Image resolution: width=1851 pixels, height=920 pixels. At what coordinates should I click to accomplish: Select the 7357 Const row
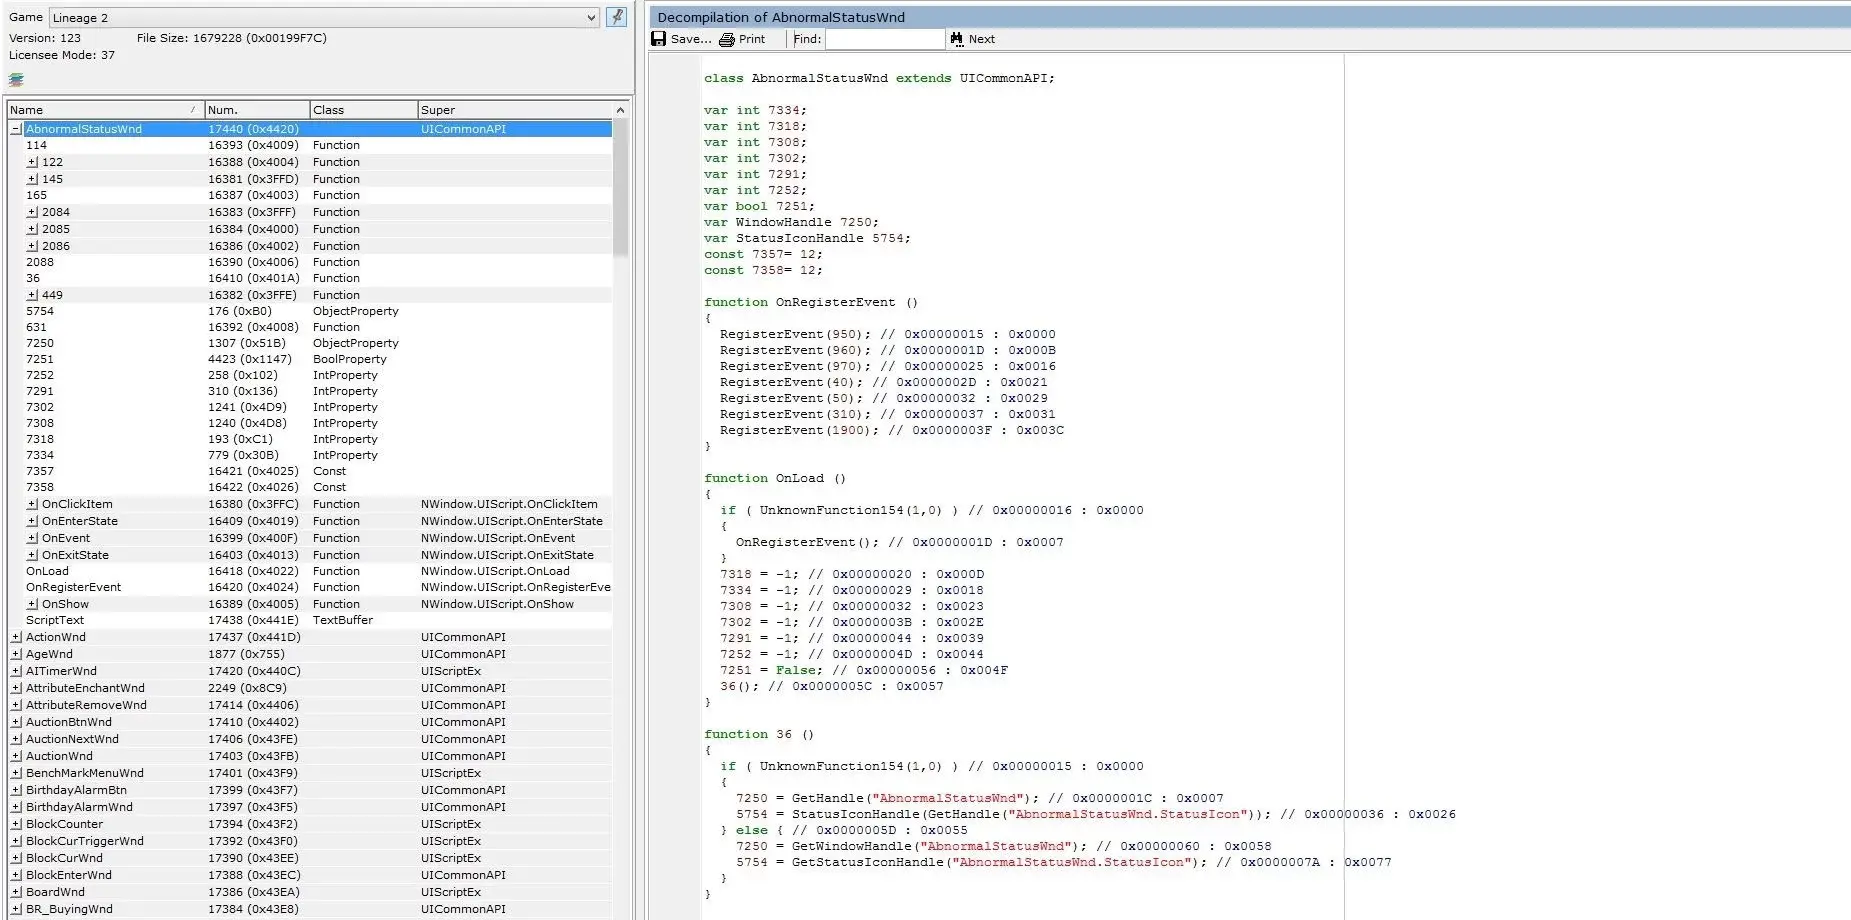pyautogui.click(x=310, y=471)
